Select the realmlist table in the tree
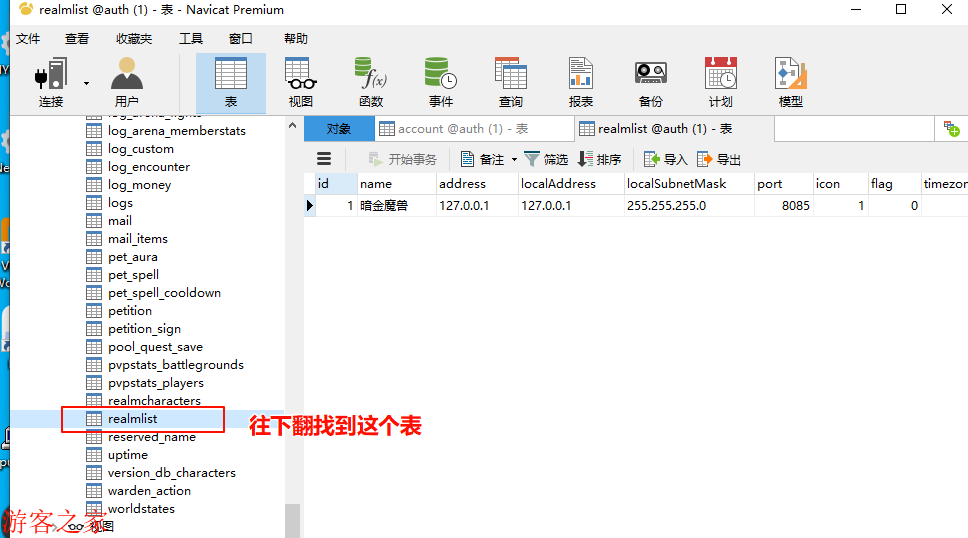This screenshot has width=968, height=538. click(132, 419)
